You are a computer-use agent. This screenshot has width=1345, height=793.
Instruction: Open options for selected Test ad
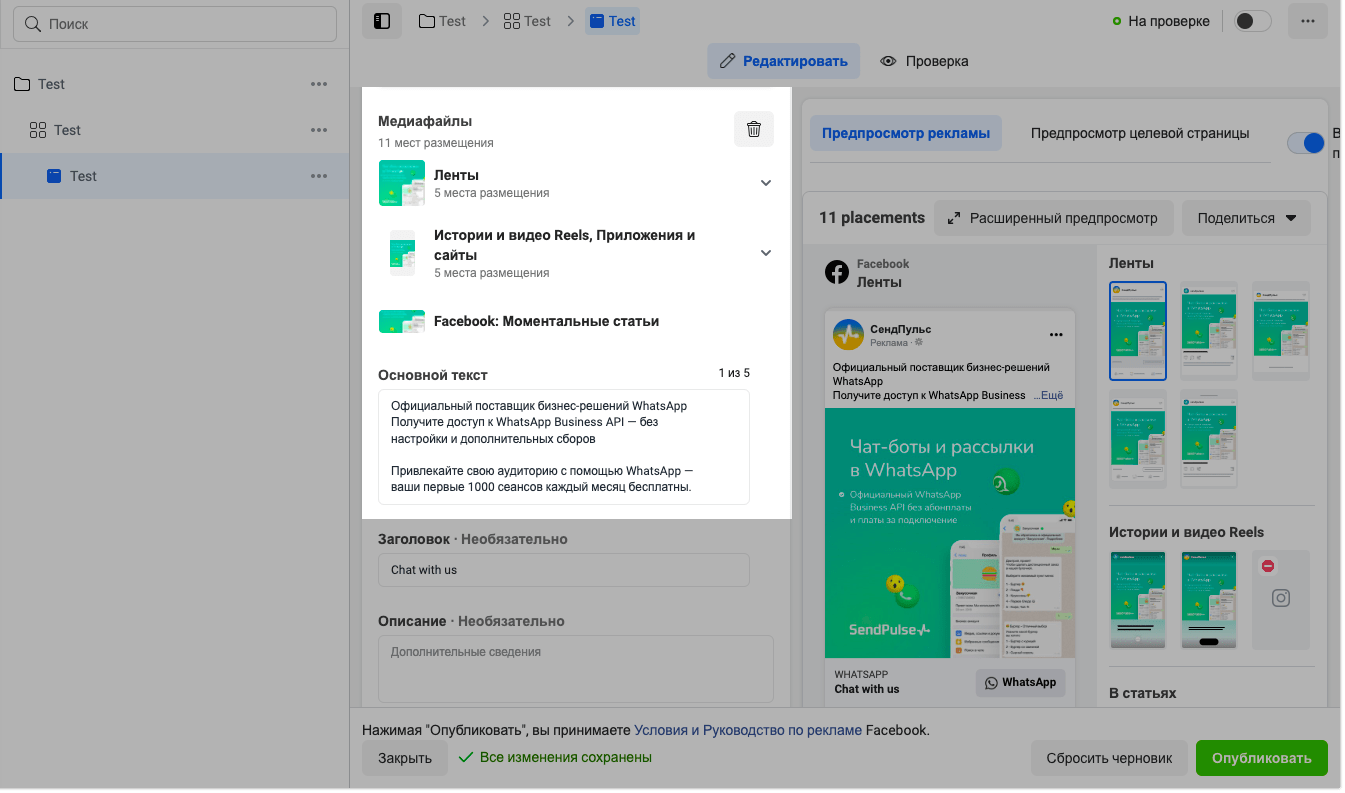pyautogui.click(x=319, y=176)
